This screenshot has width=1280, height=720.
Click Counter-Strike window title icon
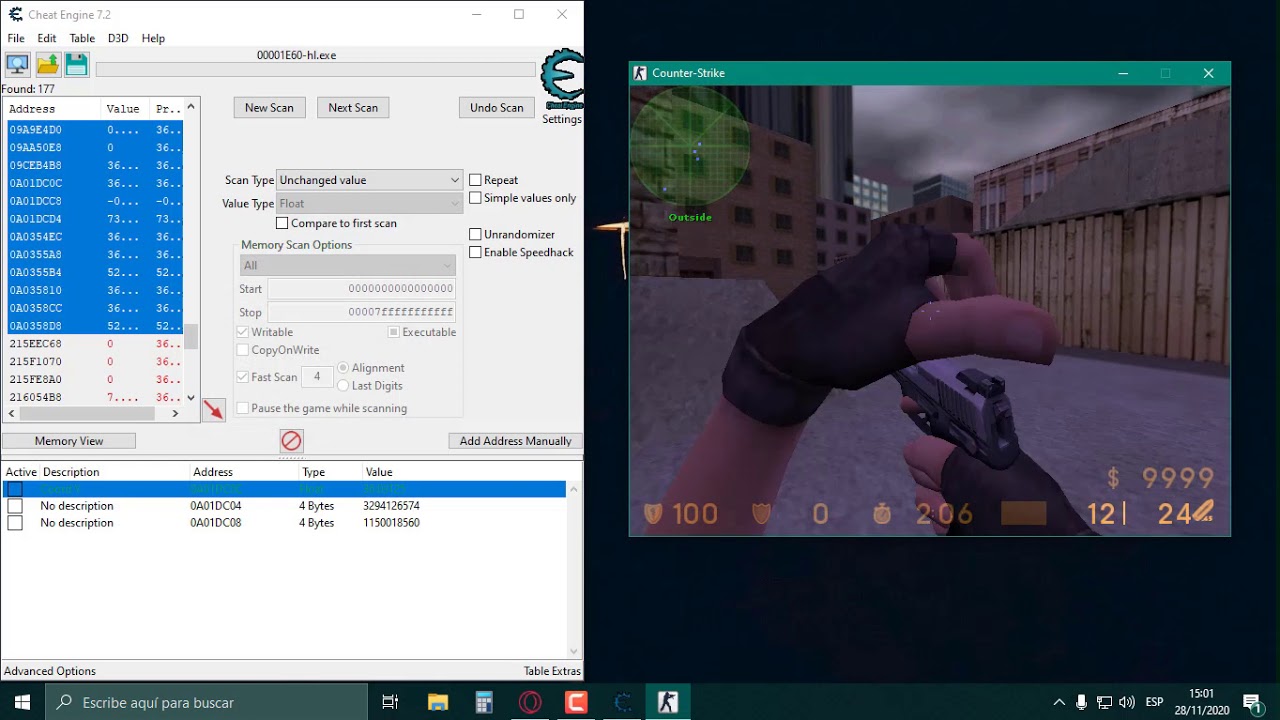(x=640, y=73)
